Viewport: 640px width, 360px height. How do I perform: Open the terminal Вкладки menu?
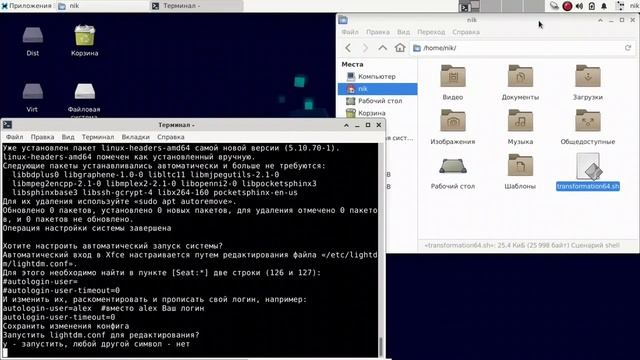(136, 137)
